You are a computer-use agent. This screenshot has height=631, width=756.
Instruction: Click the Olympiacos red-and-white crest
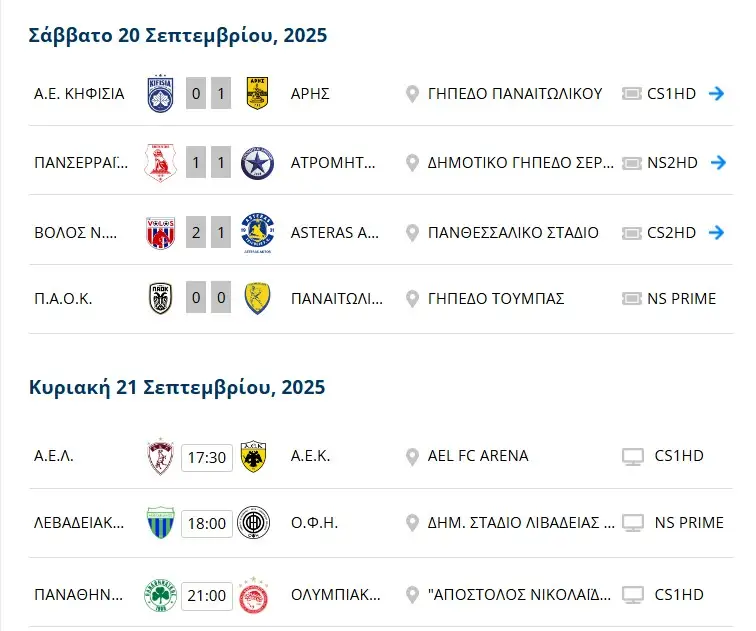(x=252, y=595)
